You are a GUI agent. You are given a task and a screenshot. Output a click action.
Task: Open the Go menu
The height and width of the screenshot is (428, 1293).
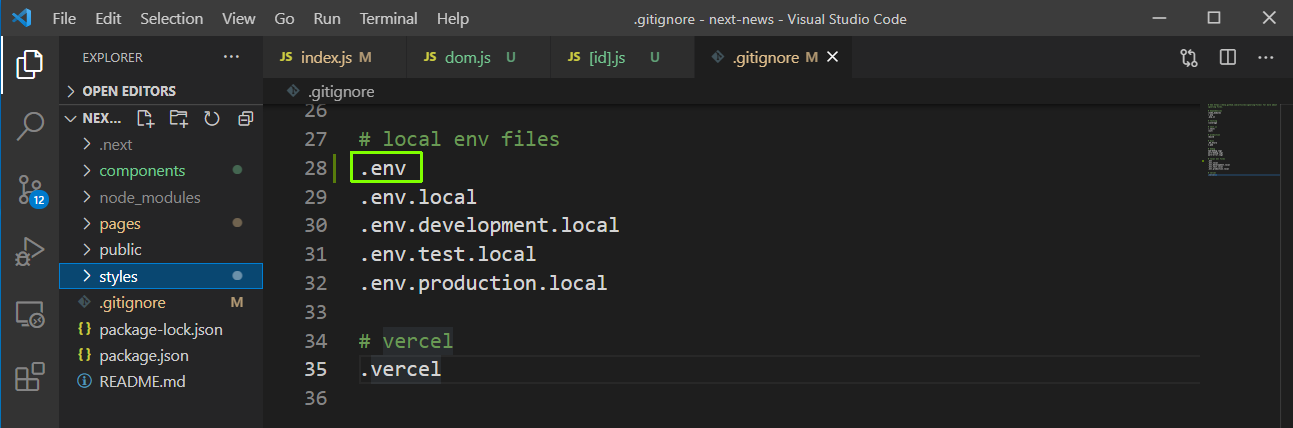[284, 19]
